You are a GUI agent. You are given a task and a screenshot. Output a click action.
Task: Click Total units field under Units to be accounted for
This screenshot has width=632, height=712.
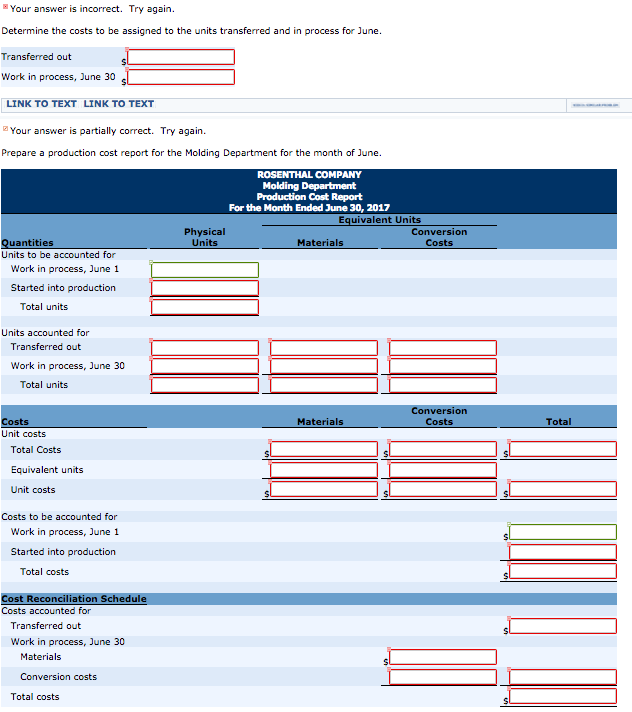click(x=205, y=307)
